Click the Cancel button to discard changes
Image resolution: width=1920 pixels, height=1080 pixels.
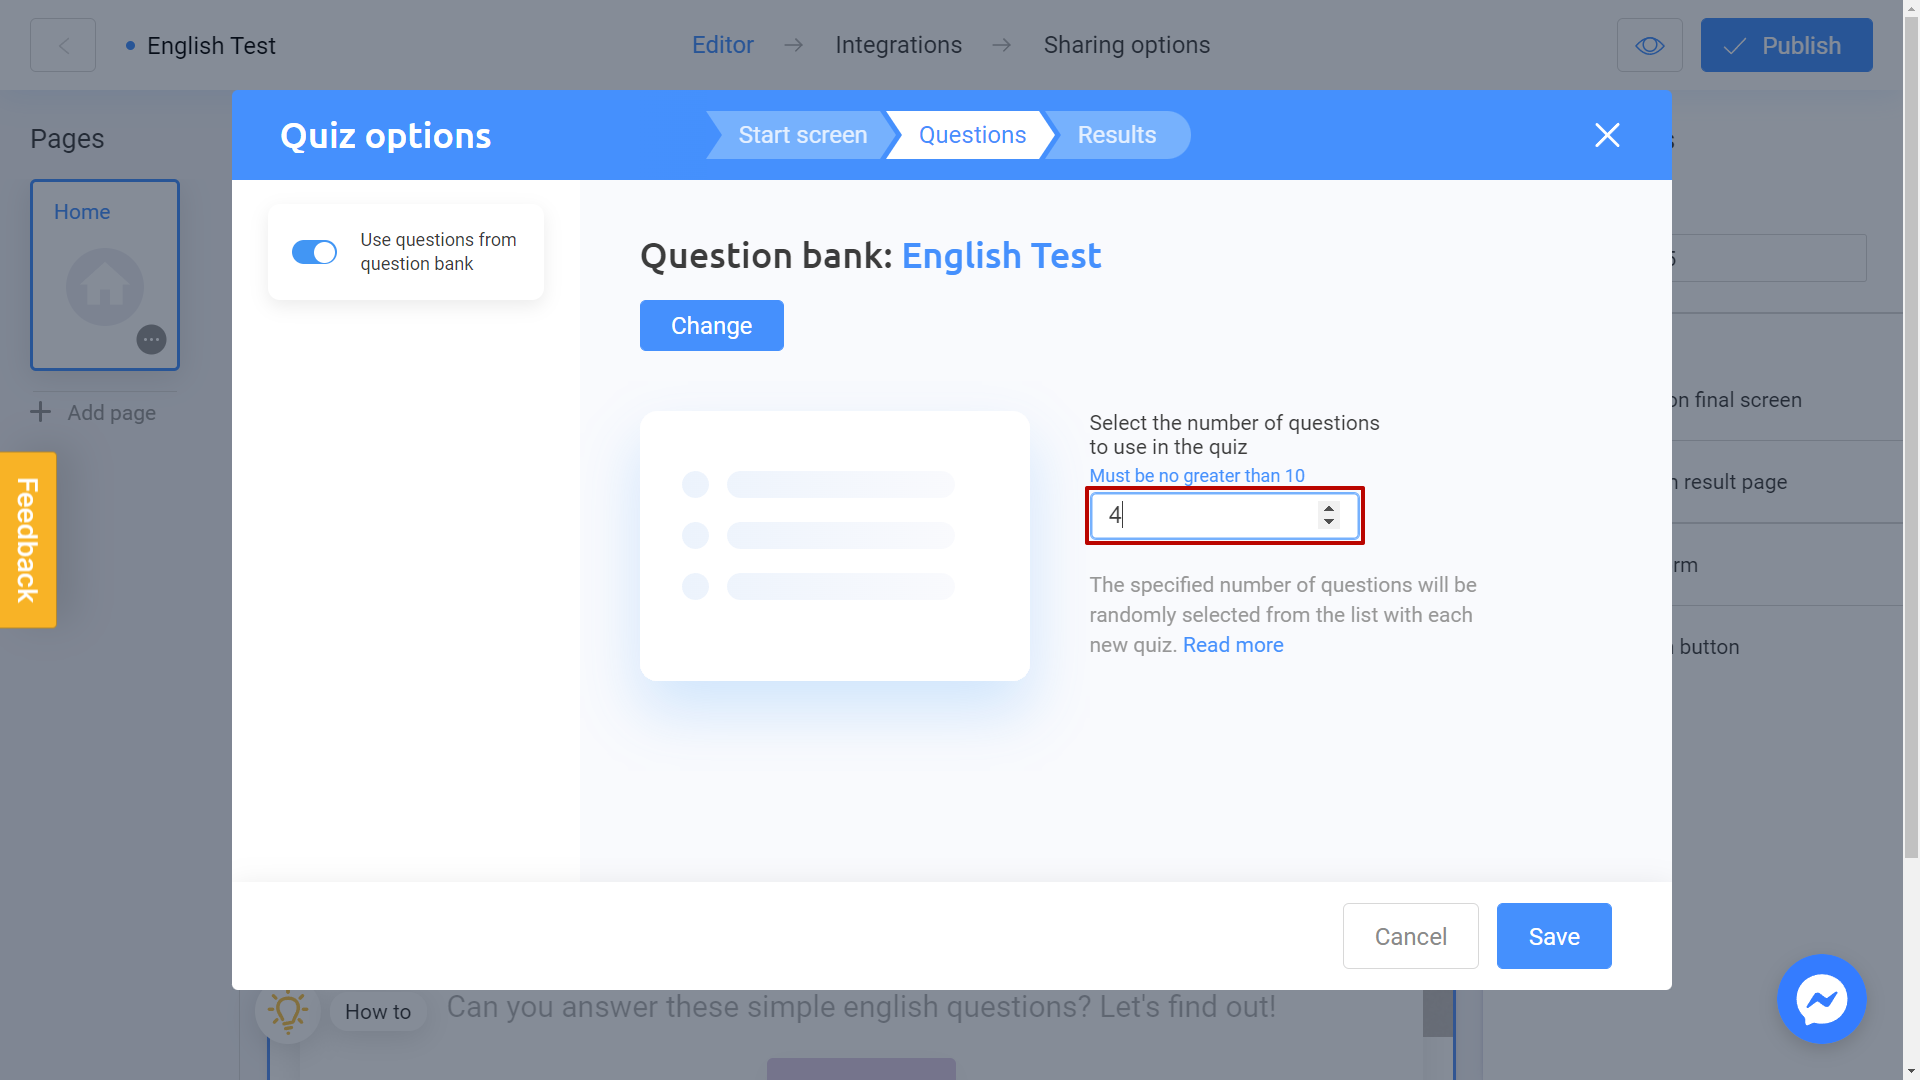1411,936
